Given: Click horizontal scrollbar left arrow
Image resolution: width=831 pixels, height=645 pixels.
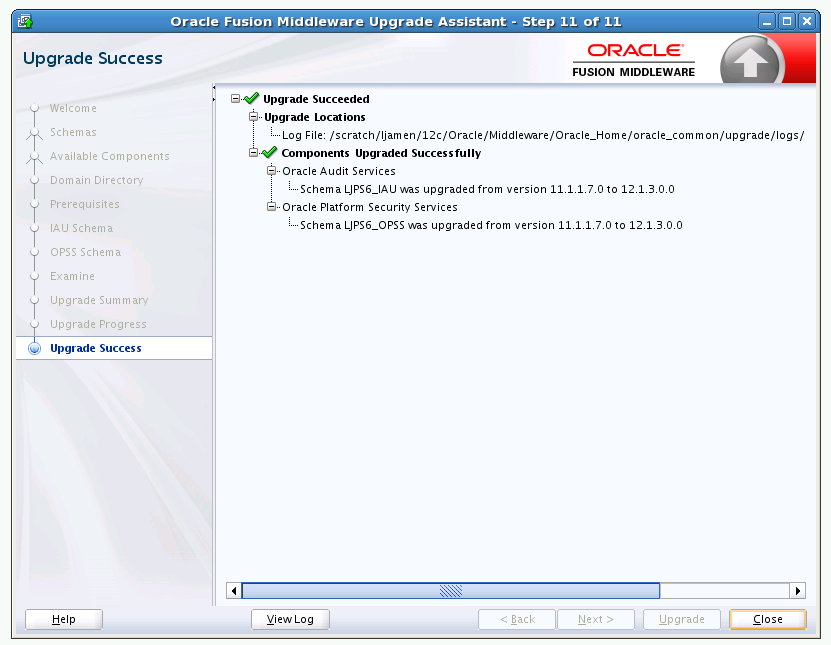Looking at the screenshot, I should 234,590.
